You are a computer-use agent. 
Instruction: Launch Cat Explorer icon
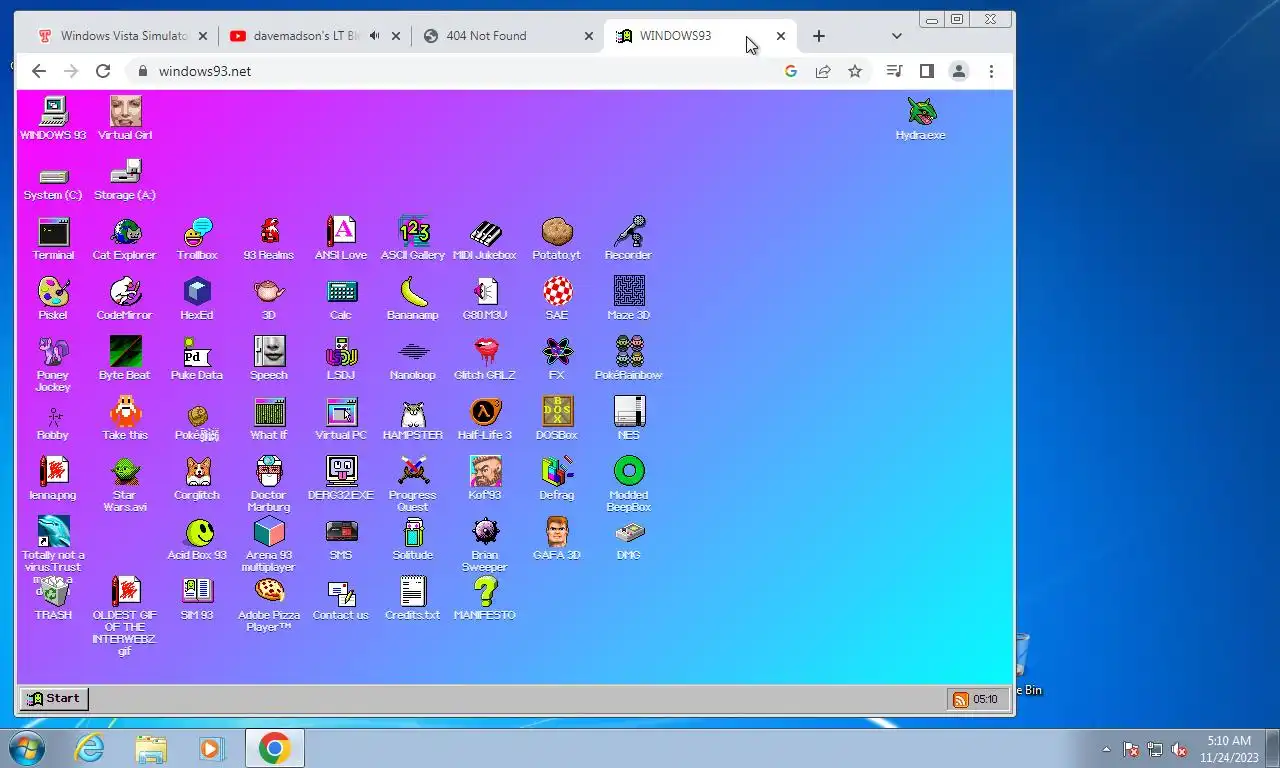(x=125, y=238)
